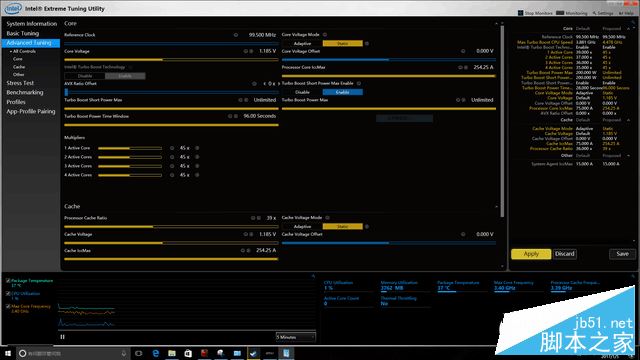
Task: Click the info icon beside 3 Active Cores
Action: click(172, 166)
